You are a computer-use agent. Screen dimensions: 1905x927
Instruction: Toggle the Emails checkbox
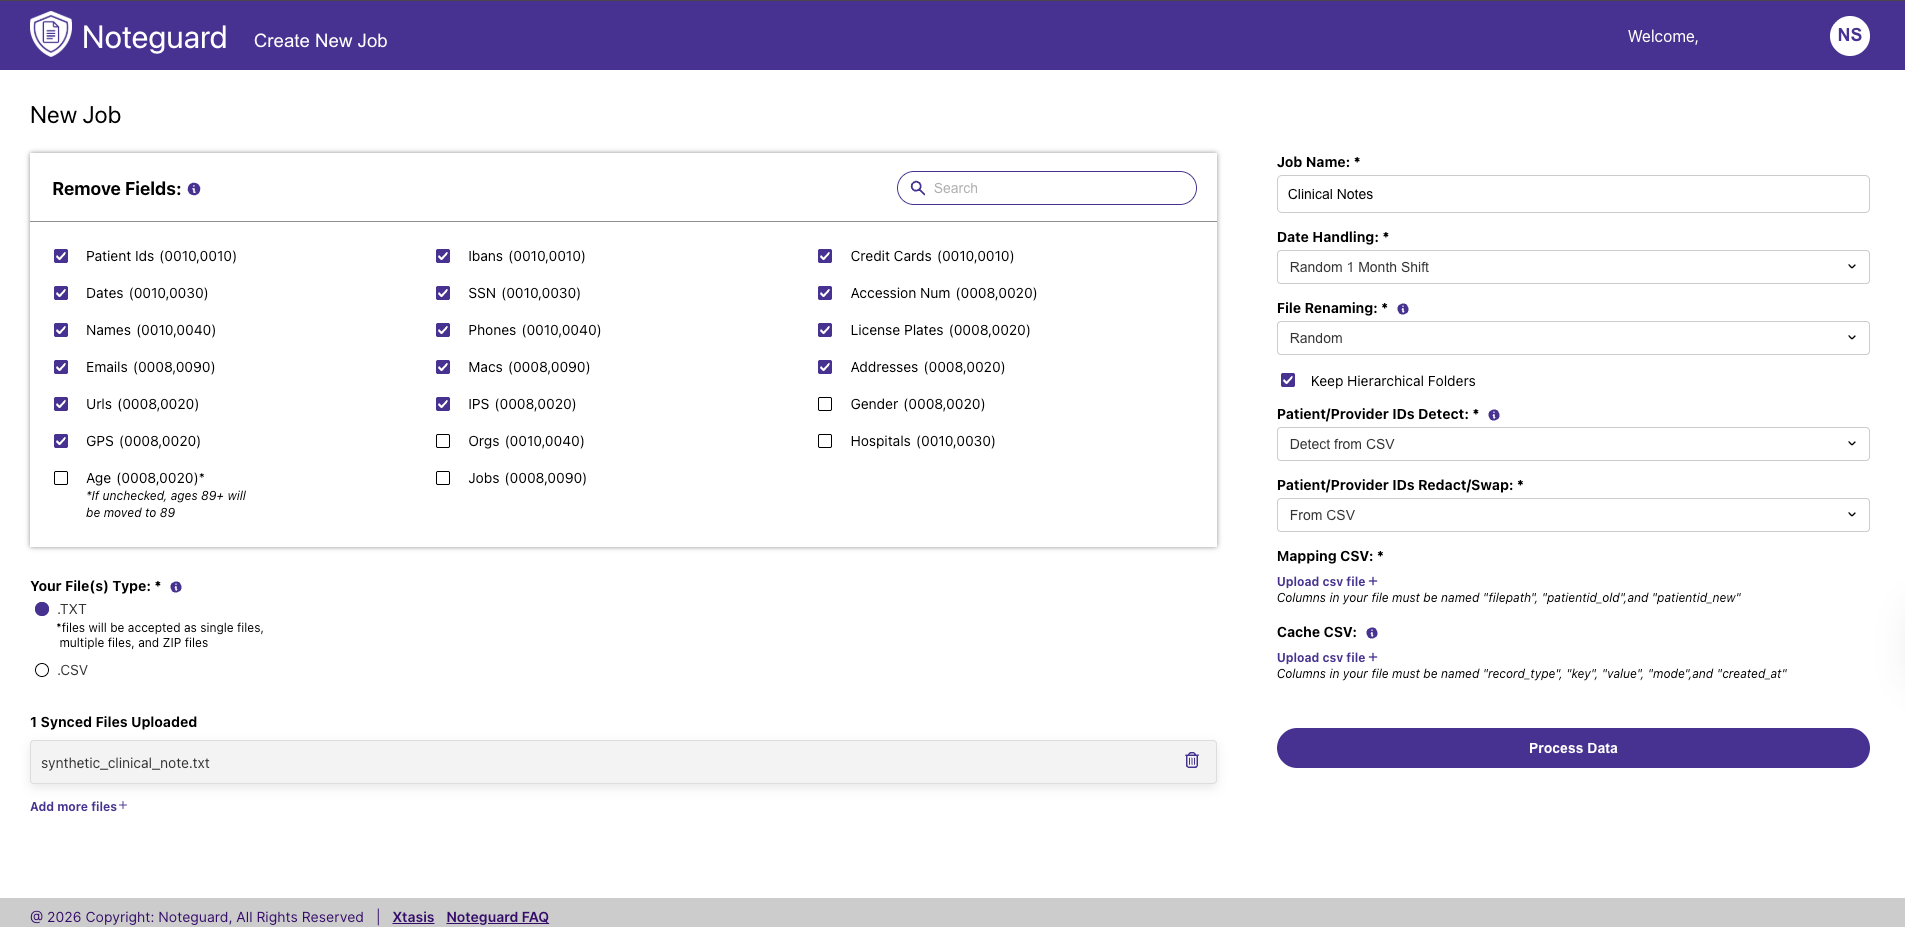click(x=61, y=367)
